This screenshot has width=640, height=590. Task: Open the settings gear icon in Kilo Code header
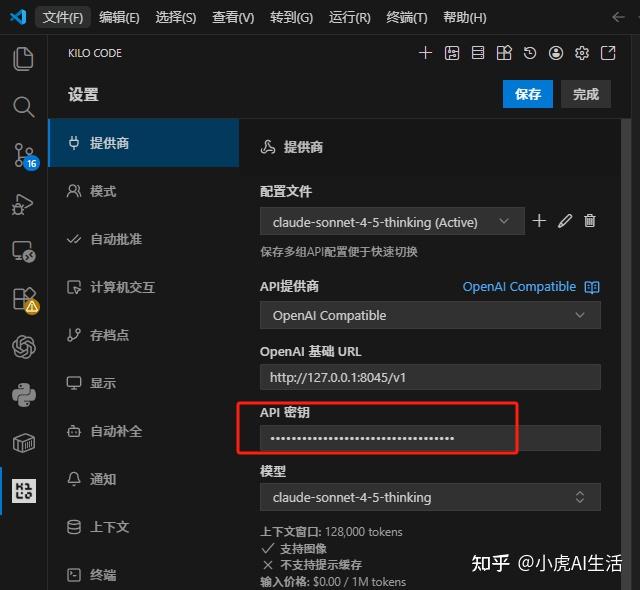pyautogui.click(x=582, y=53)
